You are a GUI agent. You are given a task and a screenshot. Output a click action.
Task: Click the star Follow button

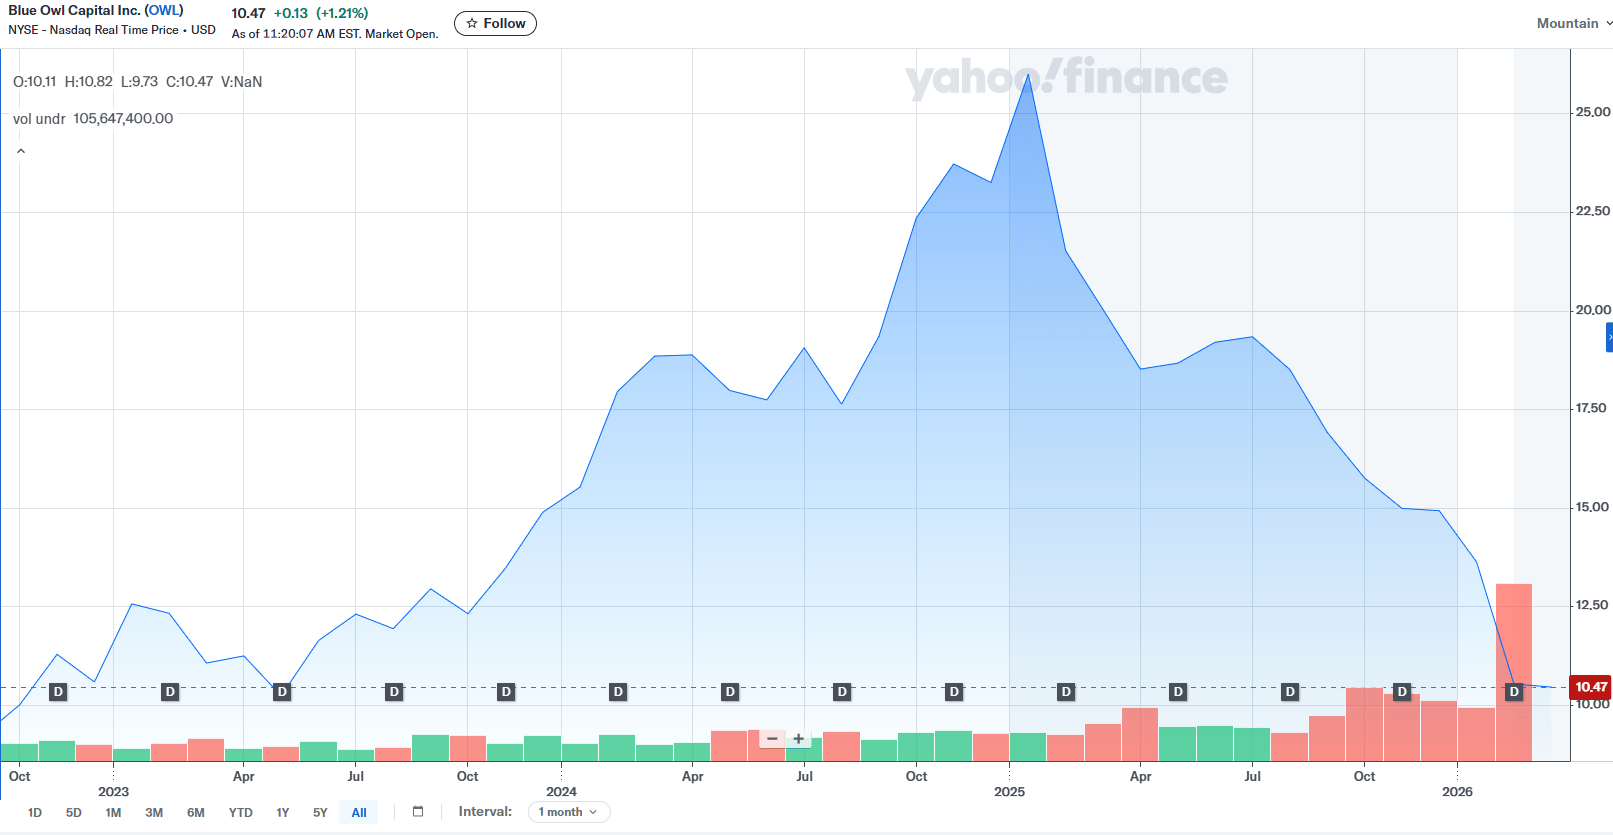(x=495, y=23)
